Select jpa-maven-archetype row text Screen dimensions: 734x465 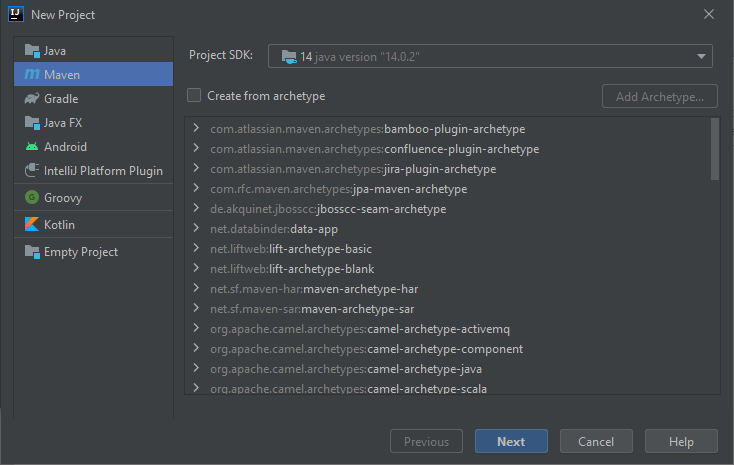coord(338,189)
